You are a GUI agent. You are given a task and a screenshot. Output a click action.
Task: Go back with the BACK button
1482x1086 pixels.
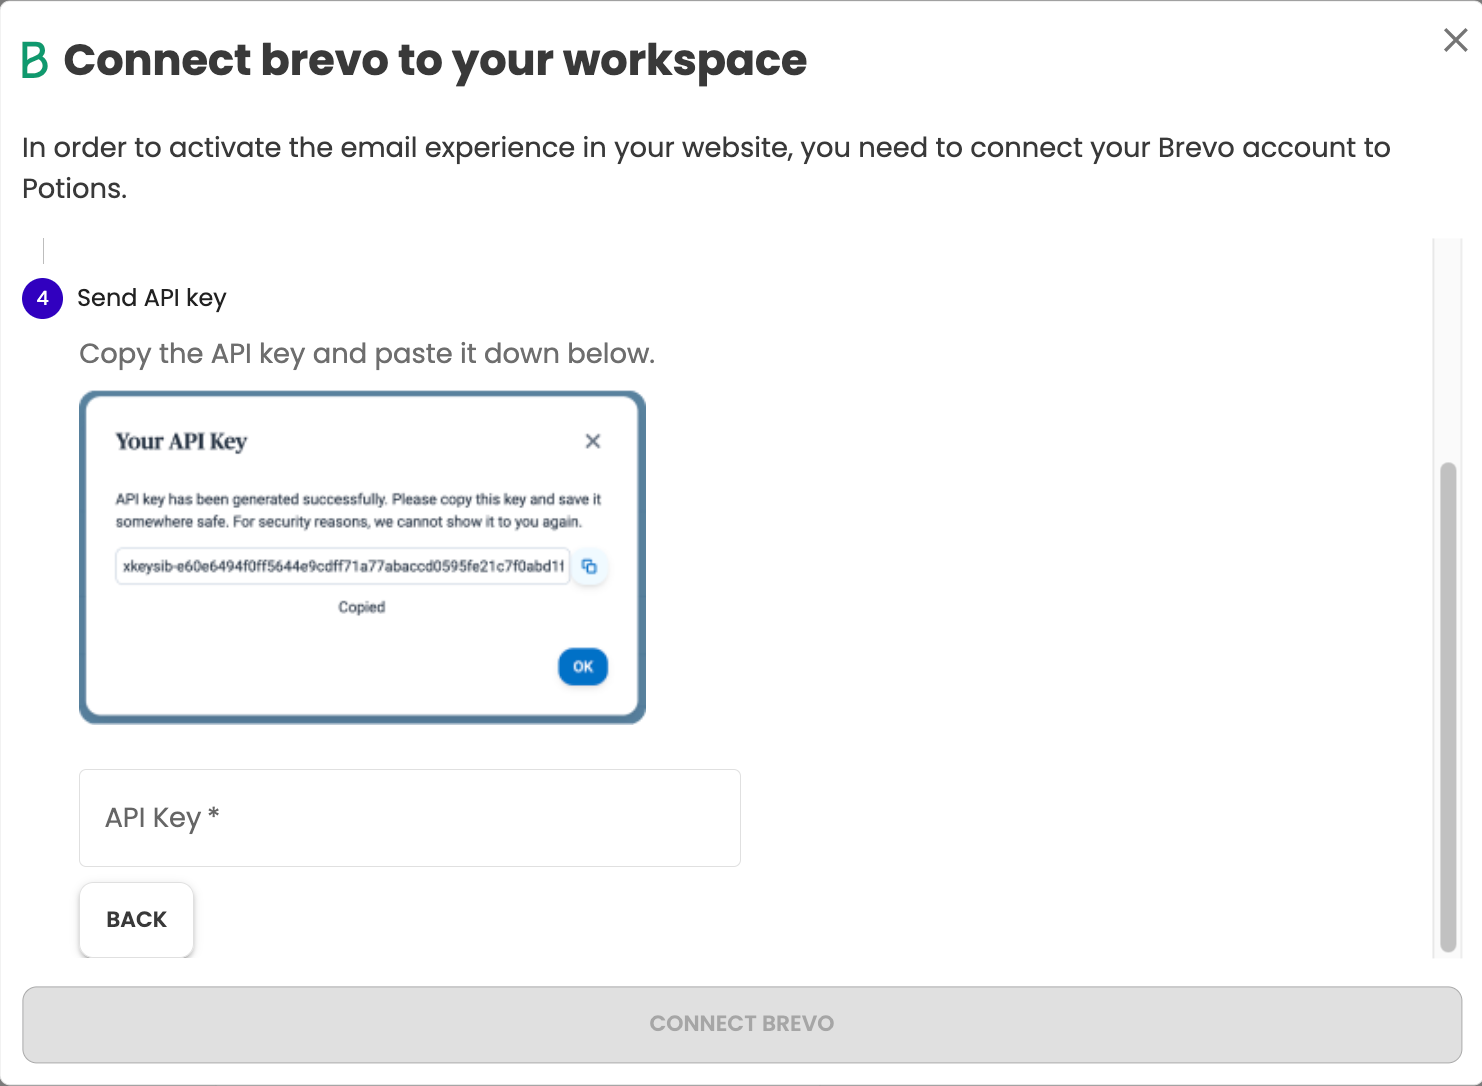pyautogui.click(x=137, y=919)
